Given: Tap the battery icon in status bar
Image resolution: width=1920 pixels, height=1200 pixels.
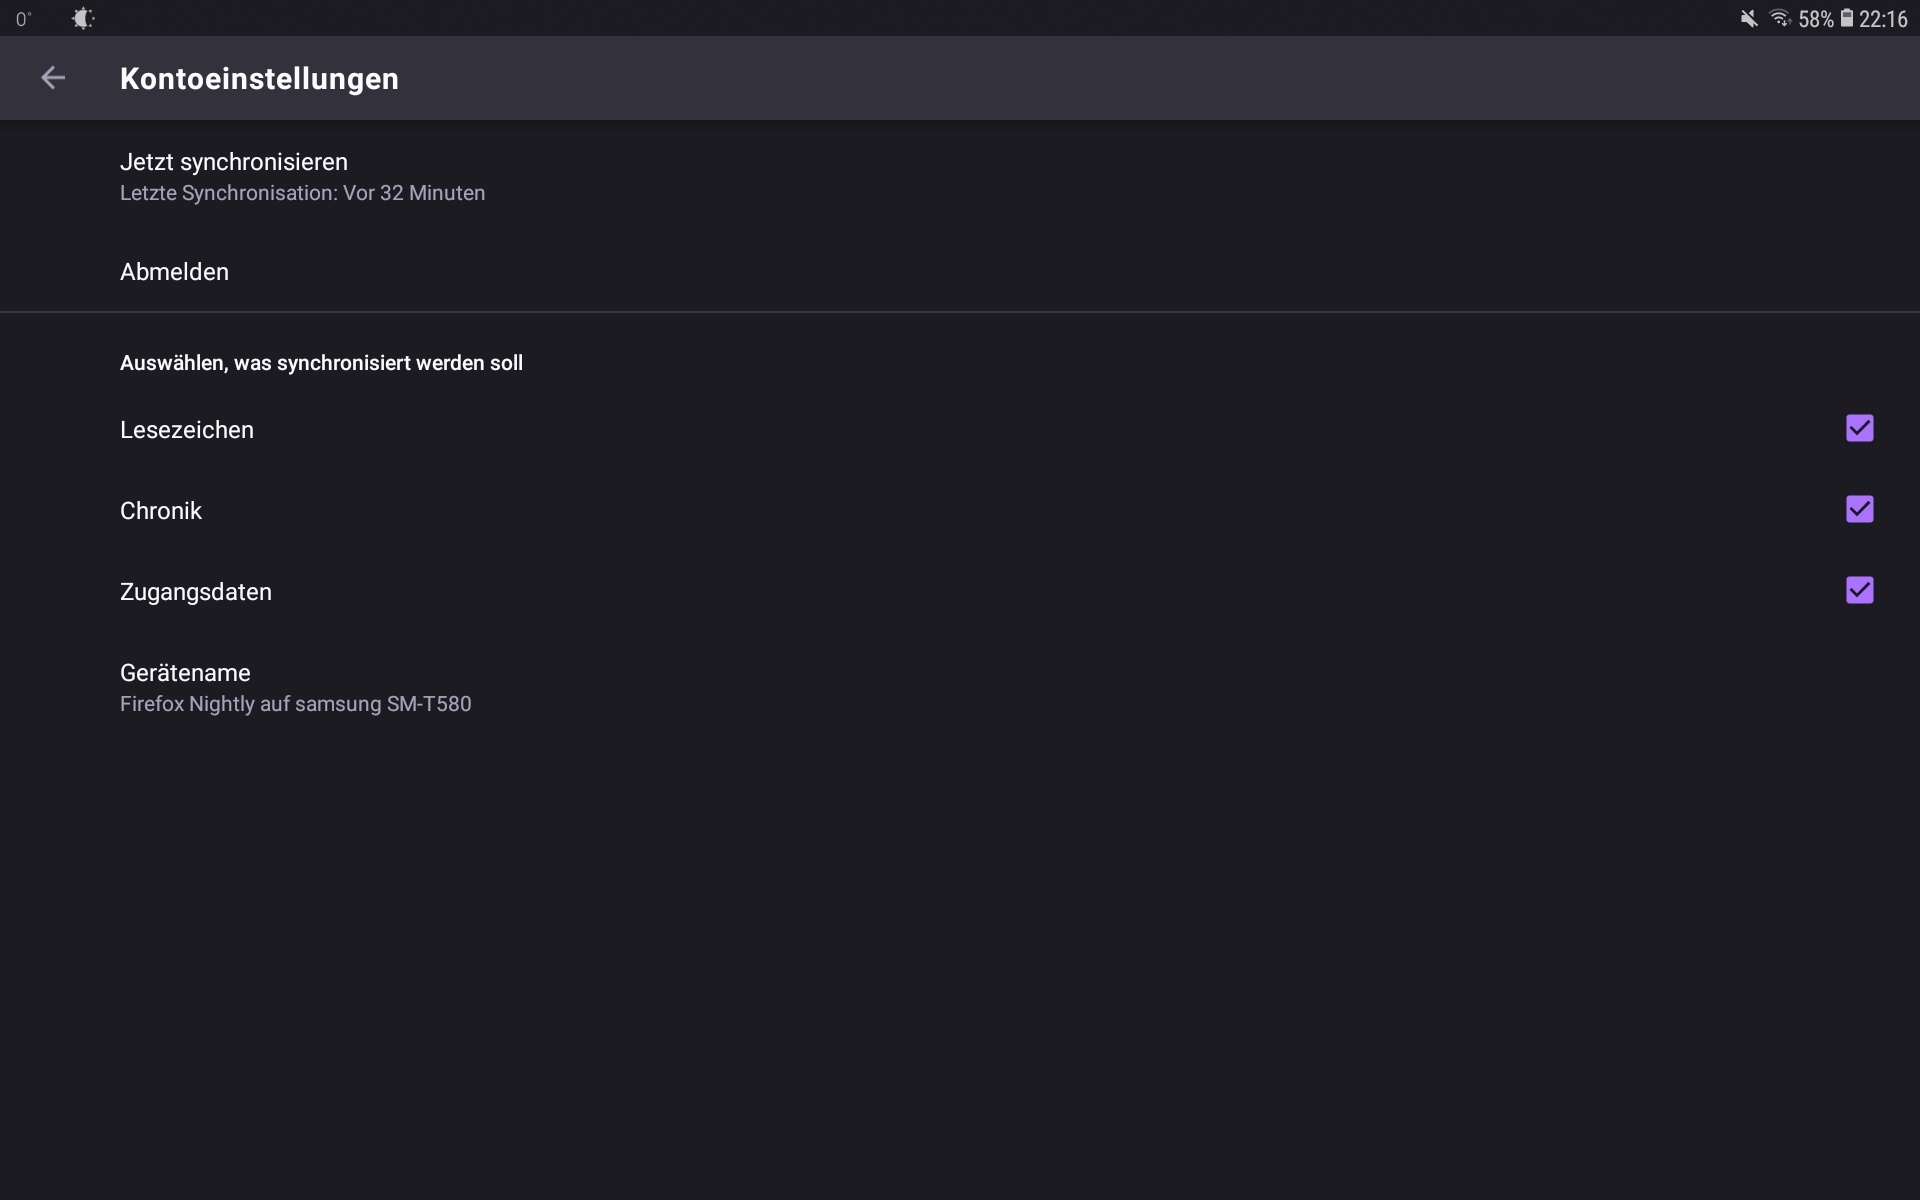Looking at the screenshot, I should 1846,19.
